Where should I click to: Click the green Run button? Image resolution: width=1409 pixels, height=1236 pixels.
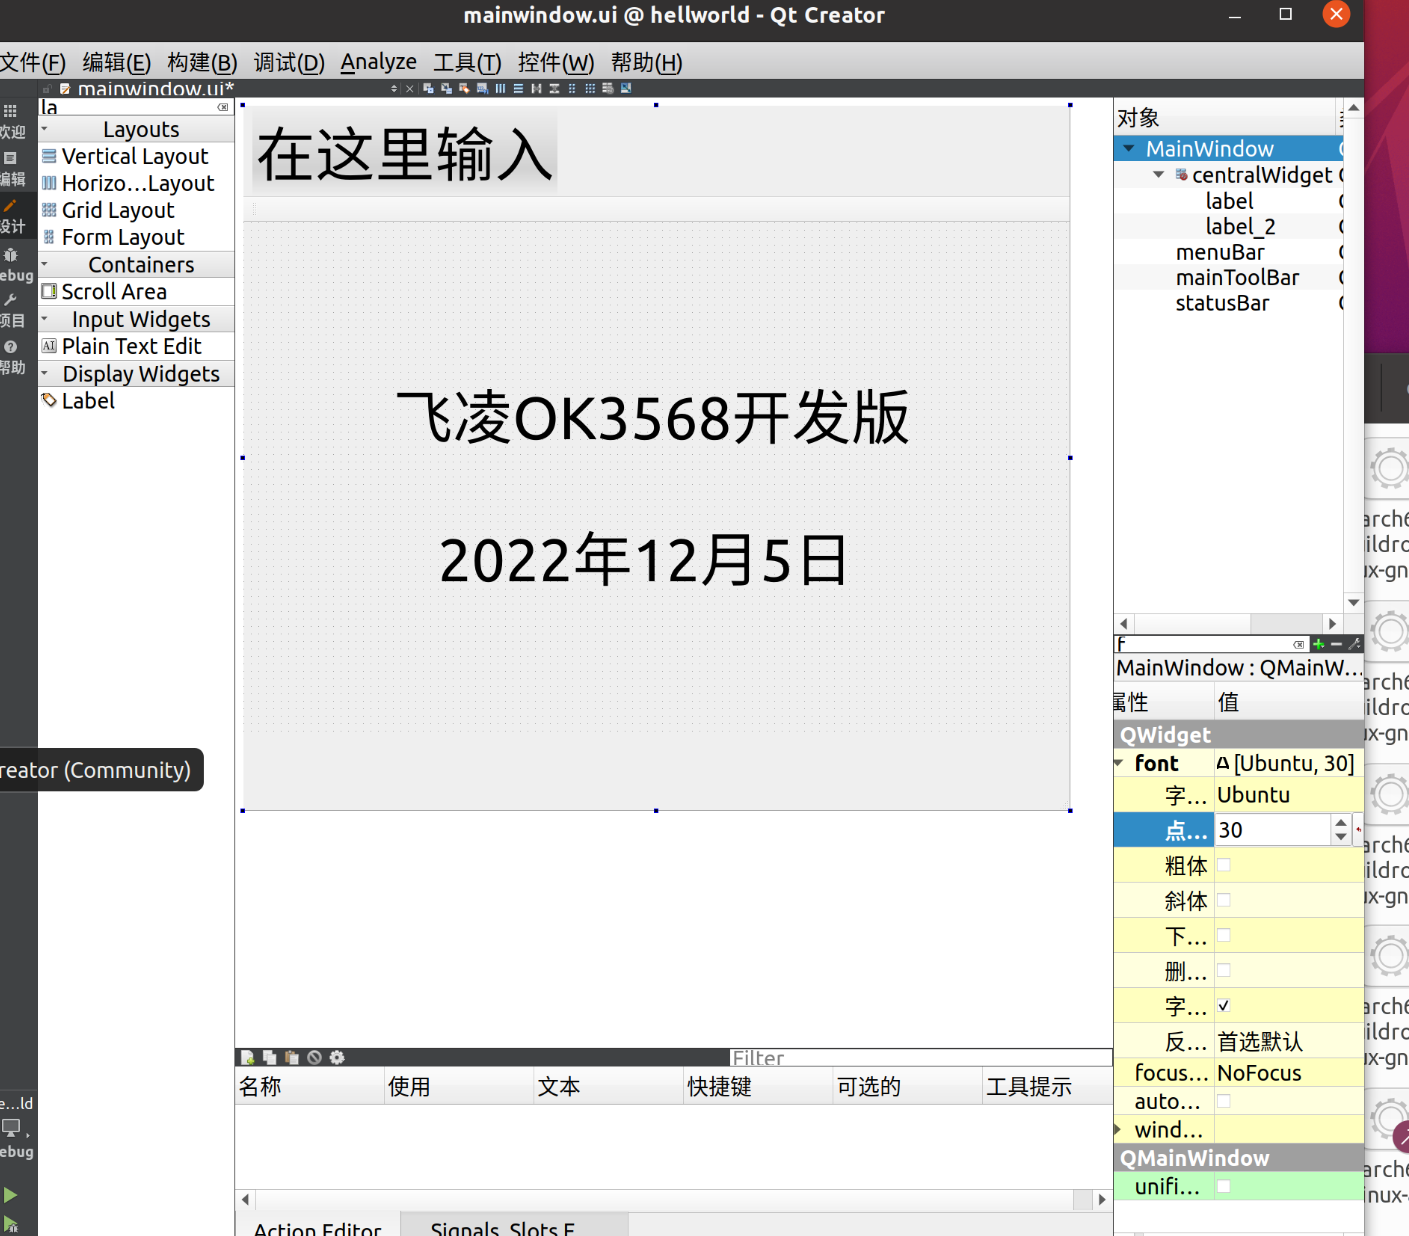click(x=10, y=1195)
